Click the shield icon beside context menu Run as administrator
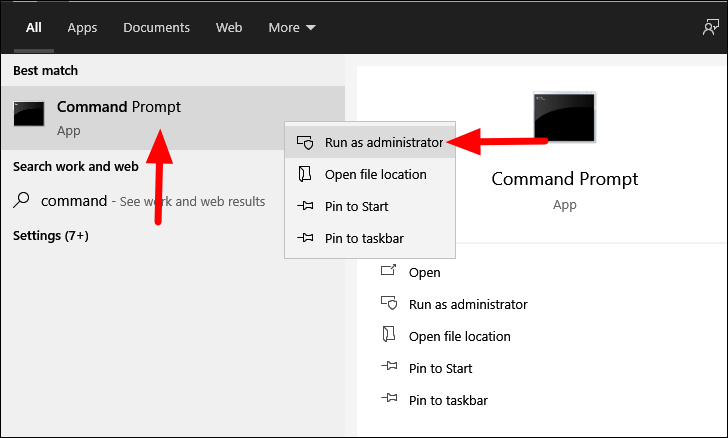 pos(305,142)
